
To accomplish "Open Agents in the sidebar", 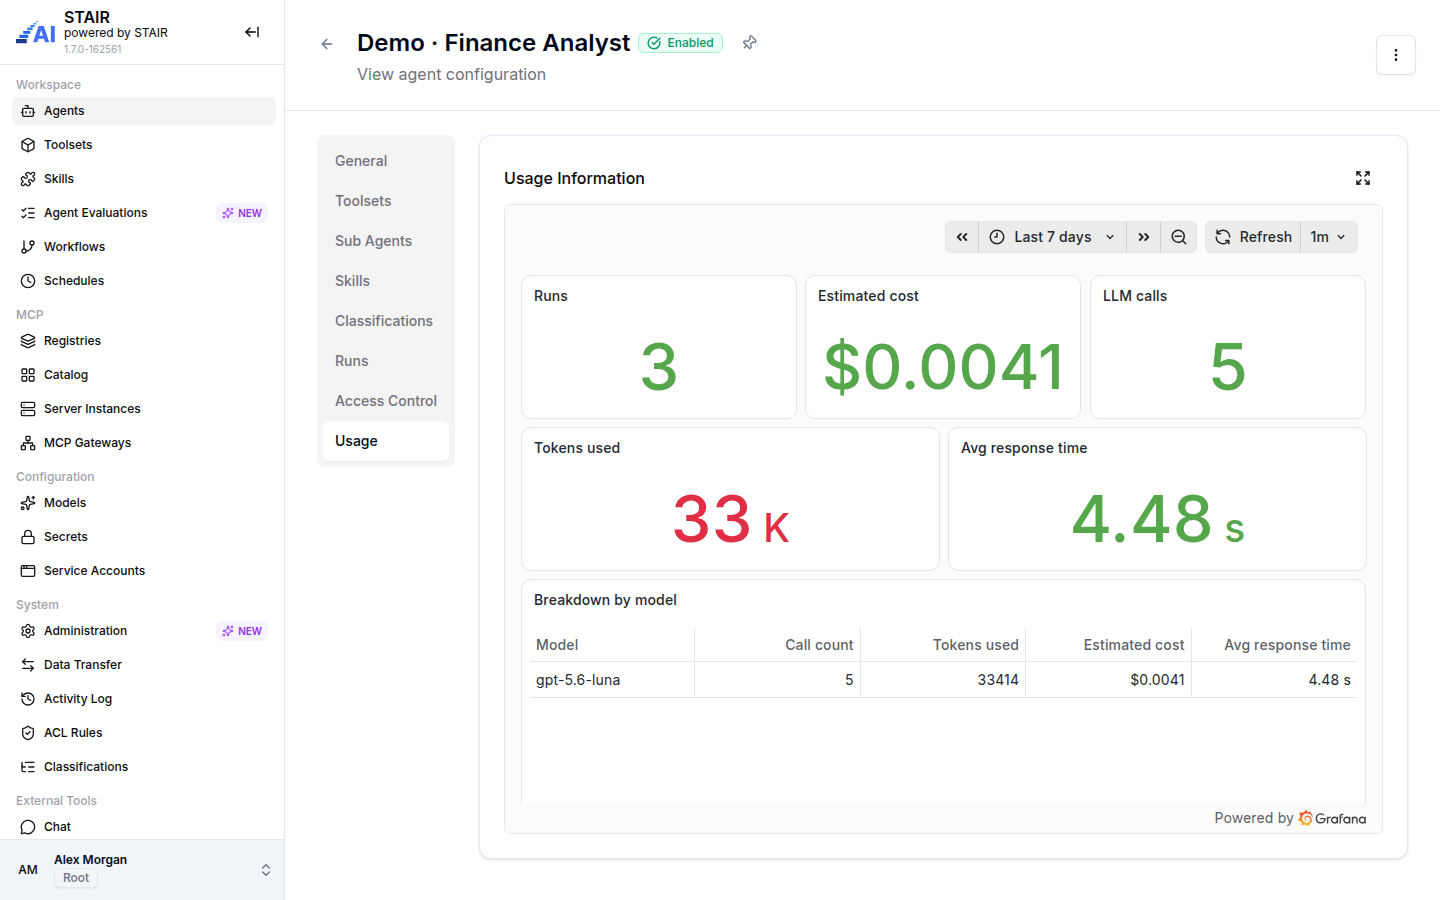I will coord(144,111).
